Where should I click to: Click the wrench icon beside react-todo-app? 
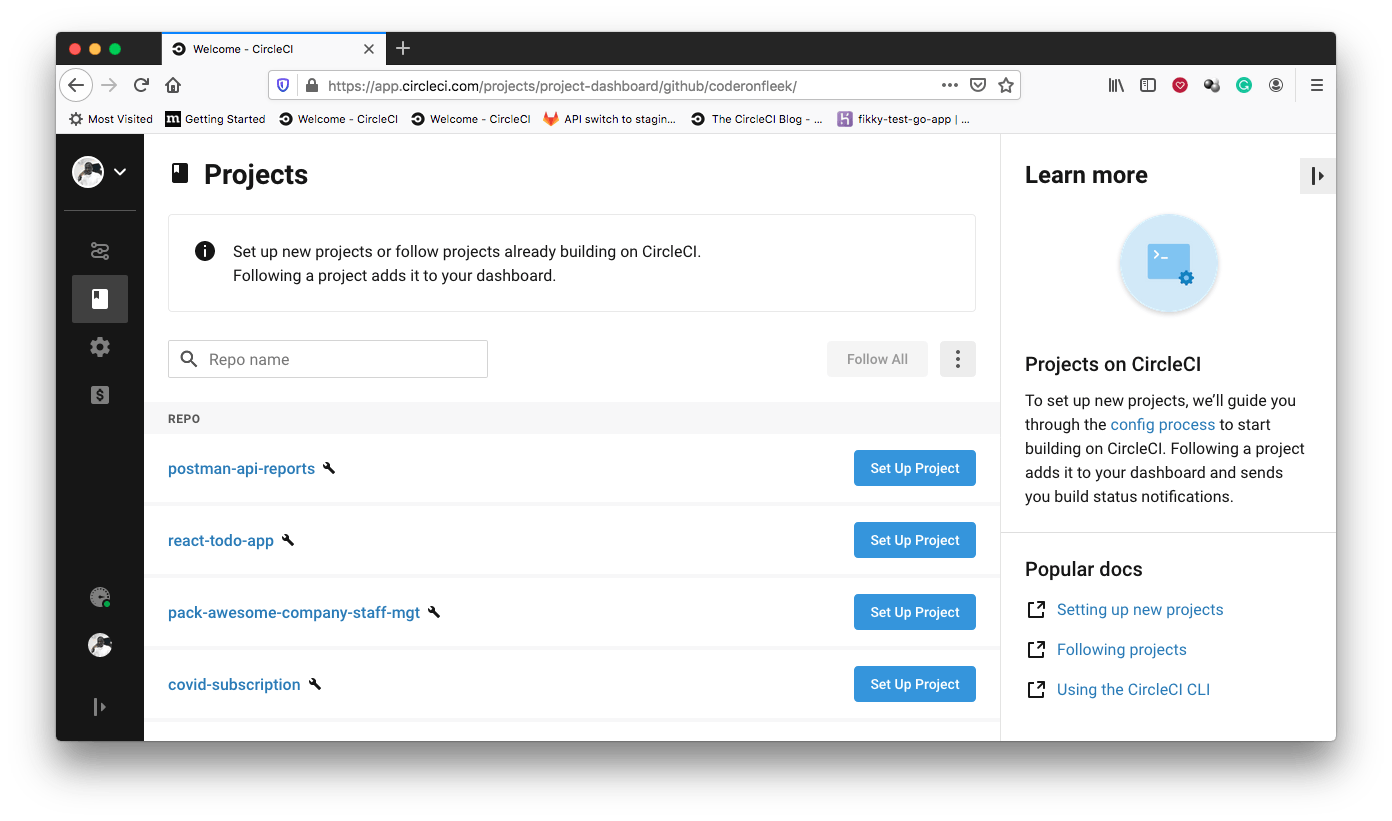(288, 539)
